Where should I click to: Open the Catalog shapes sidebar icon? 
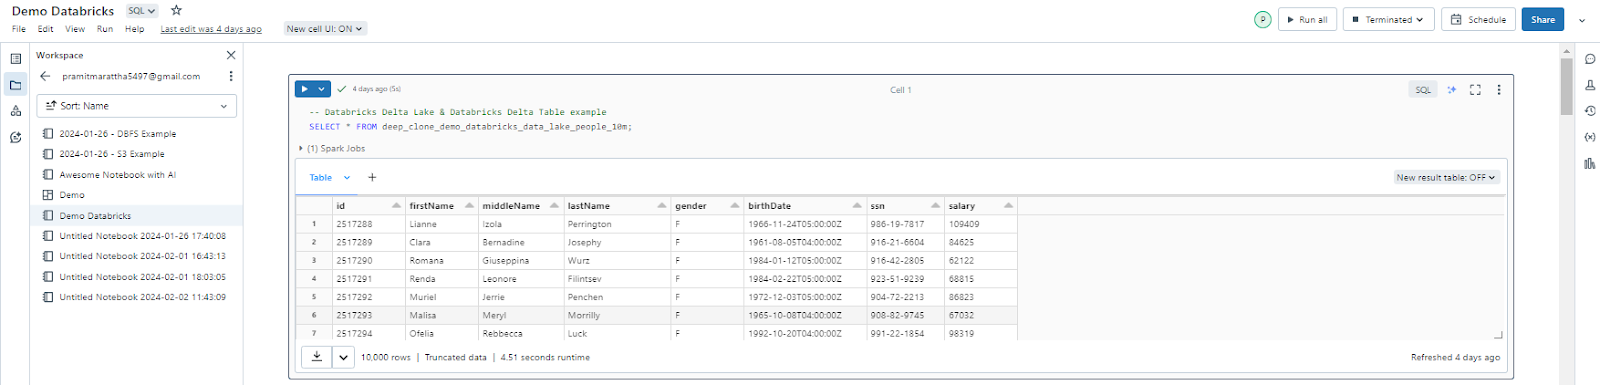15,111
